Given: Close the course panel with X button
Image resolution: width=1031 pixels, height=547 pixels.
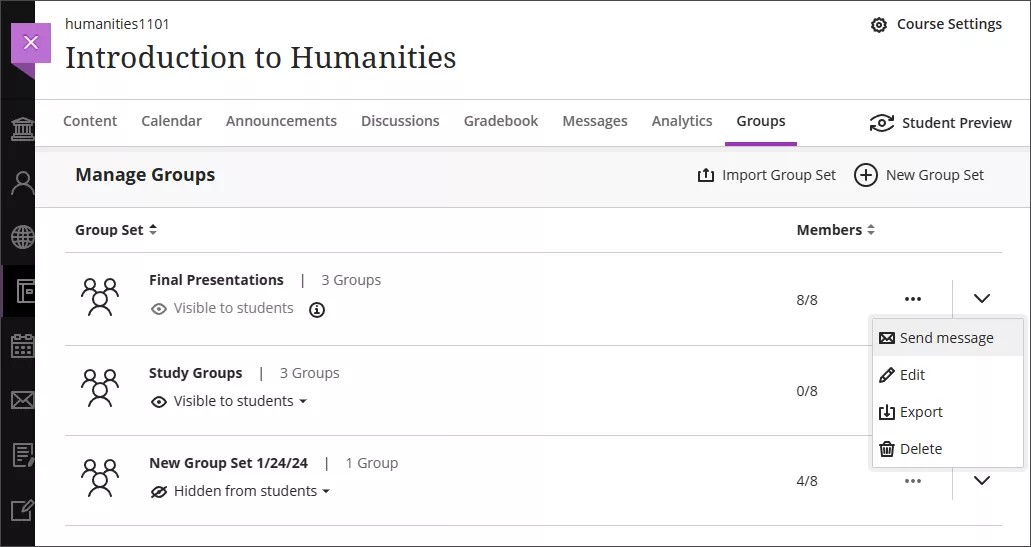Looking at the screenshot, I should click(30, 42).
